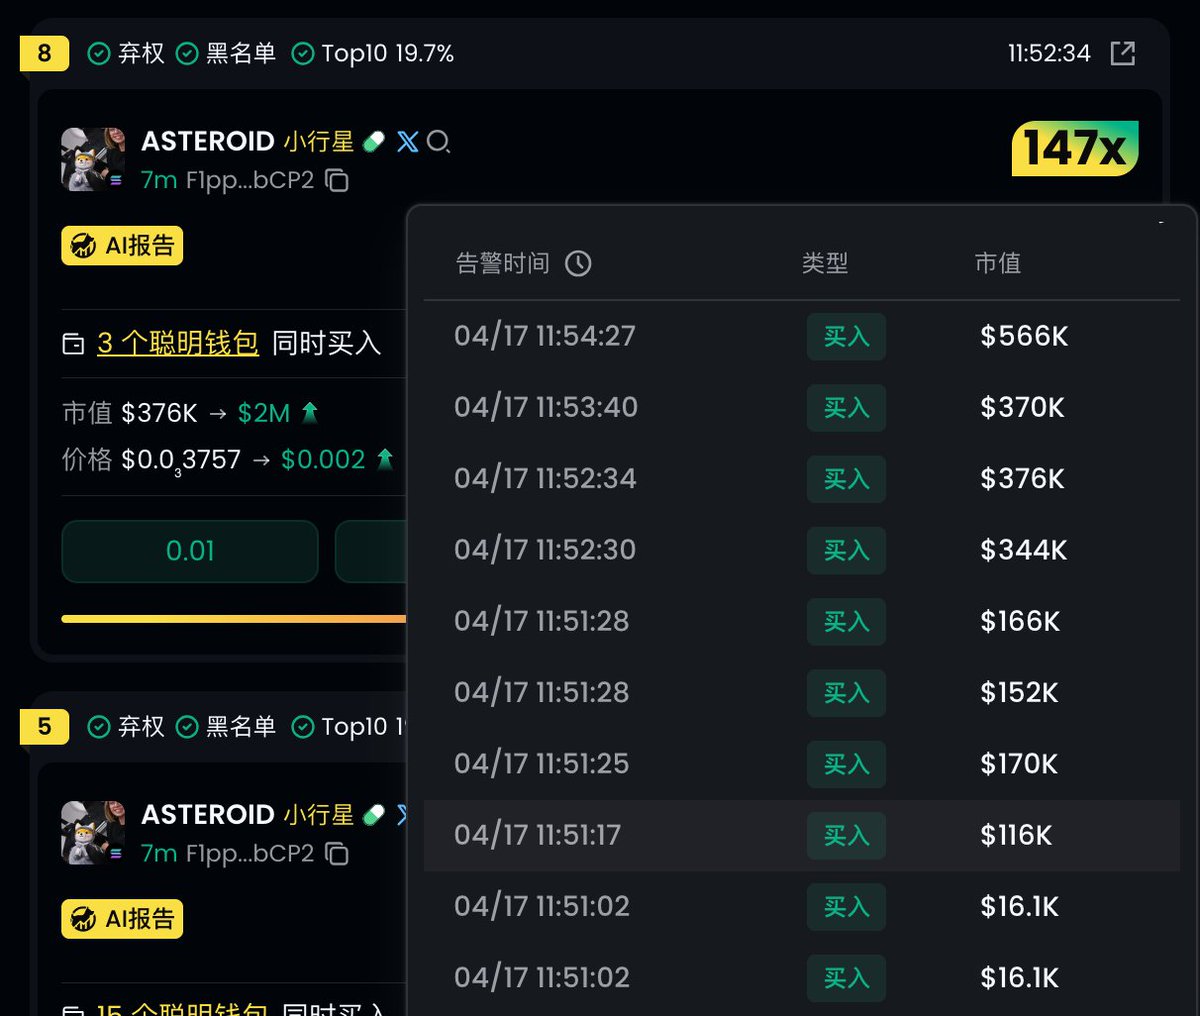Open first ASTEROID token avatar

pos(92,159)
